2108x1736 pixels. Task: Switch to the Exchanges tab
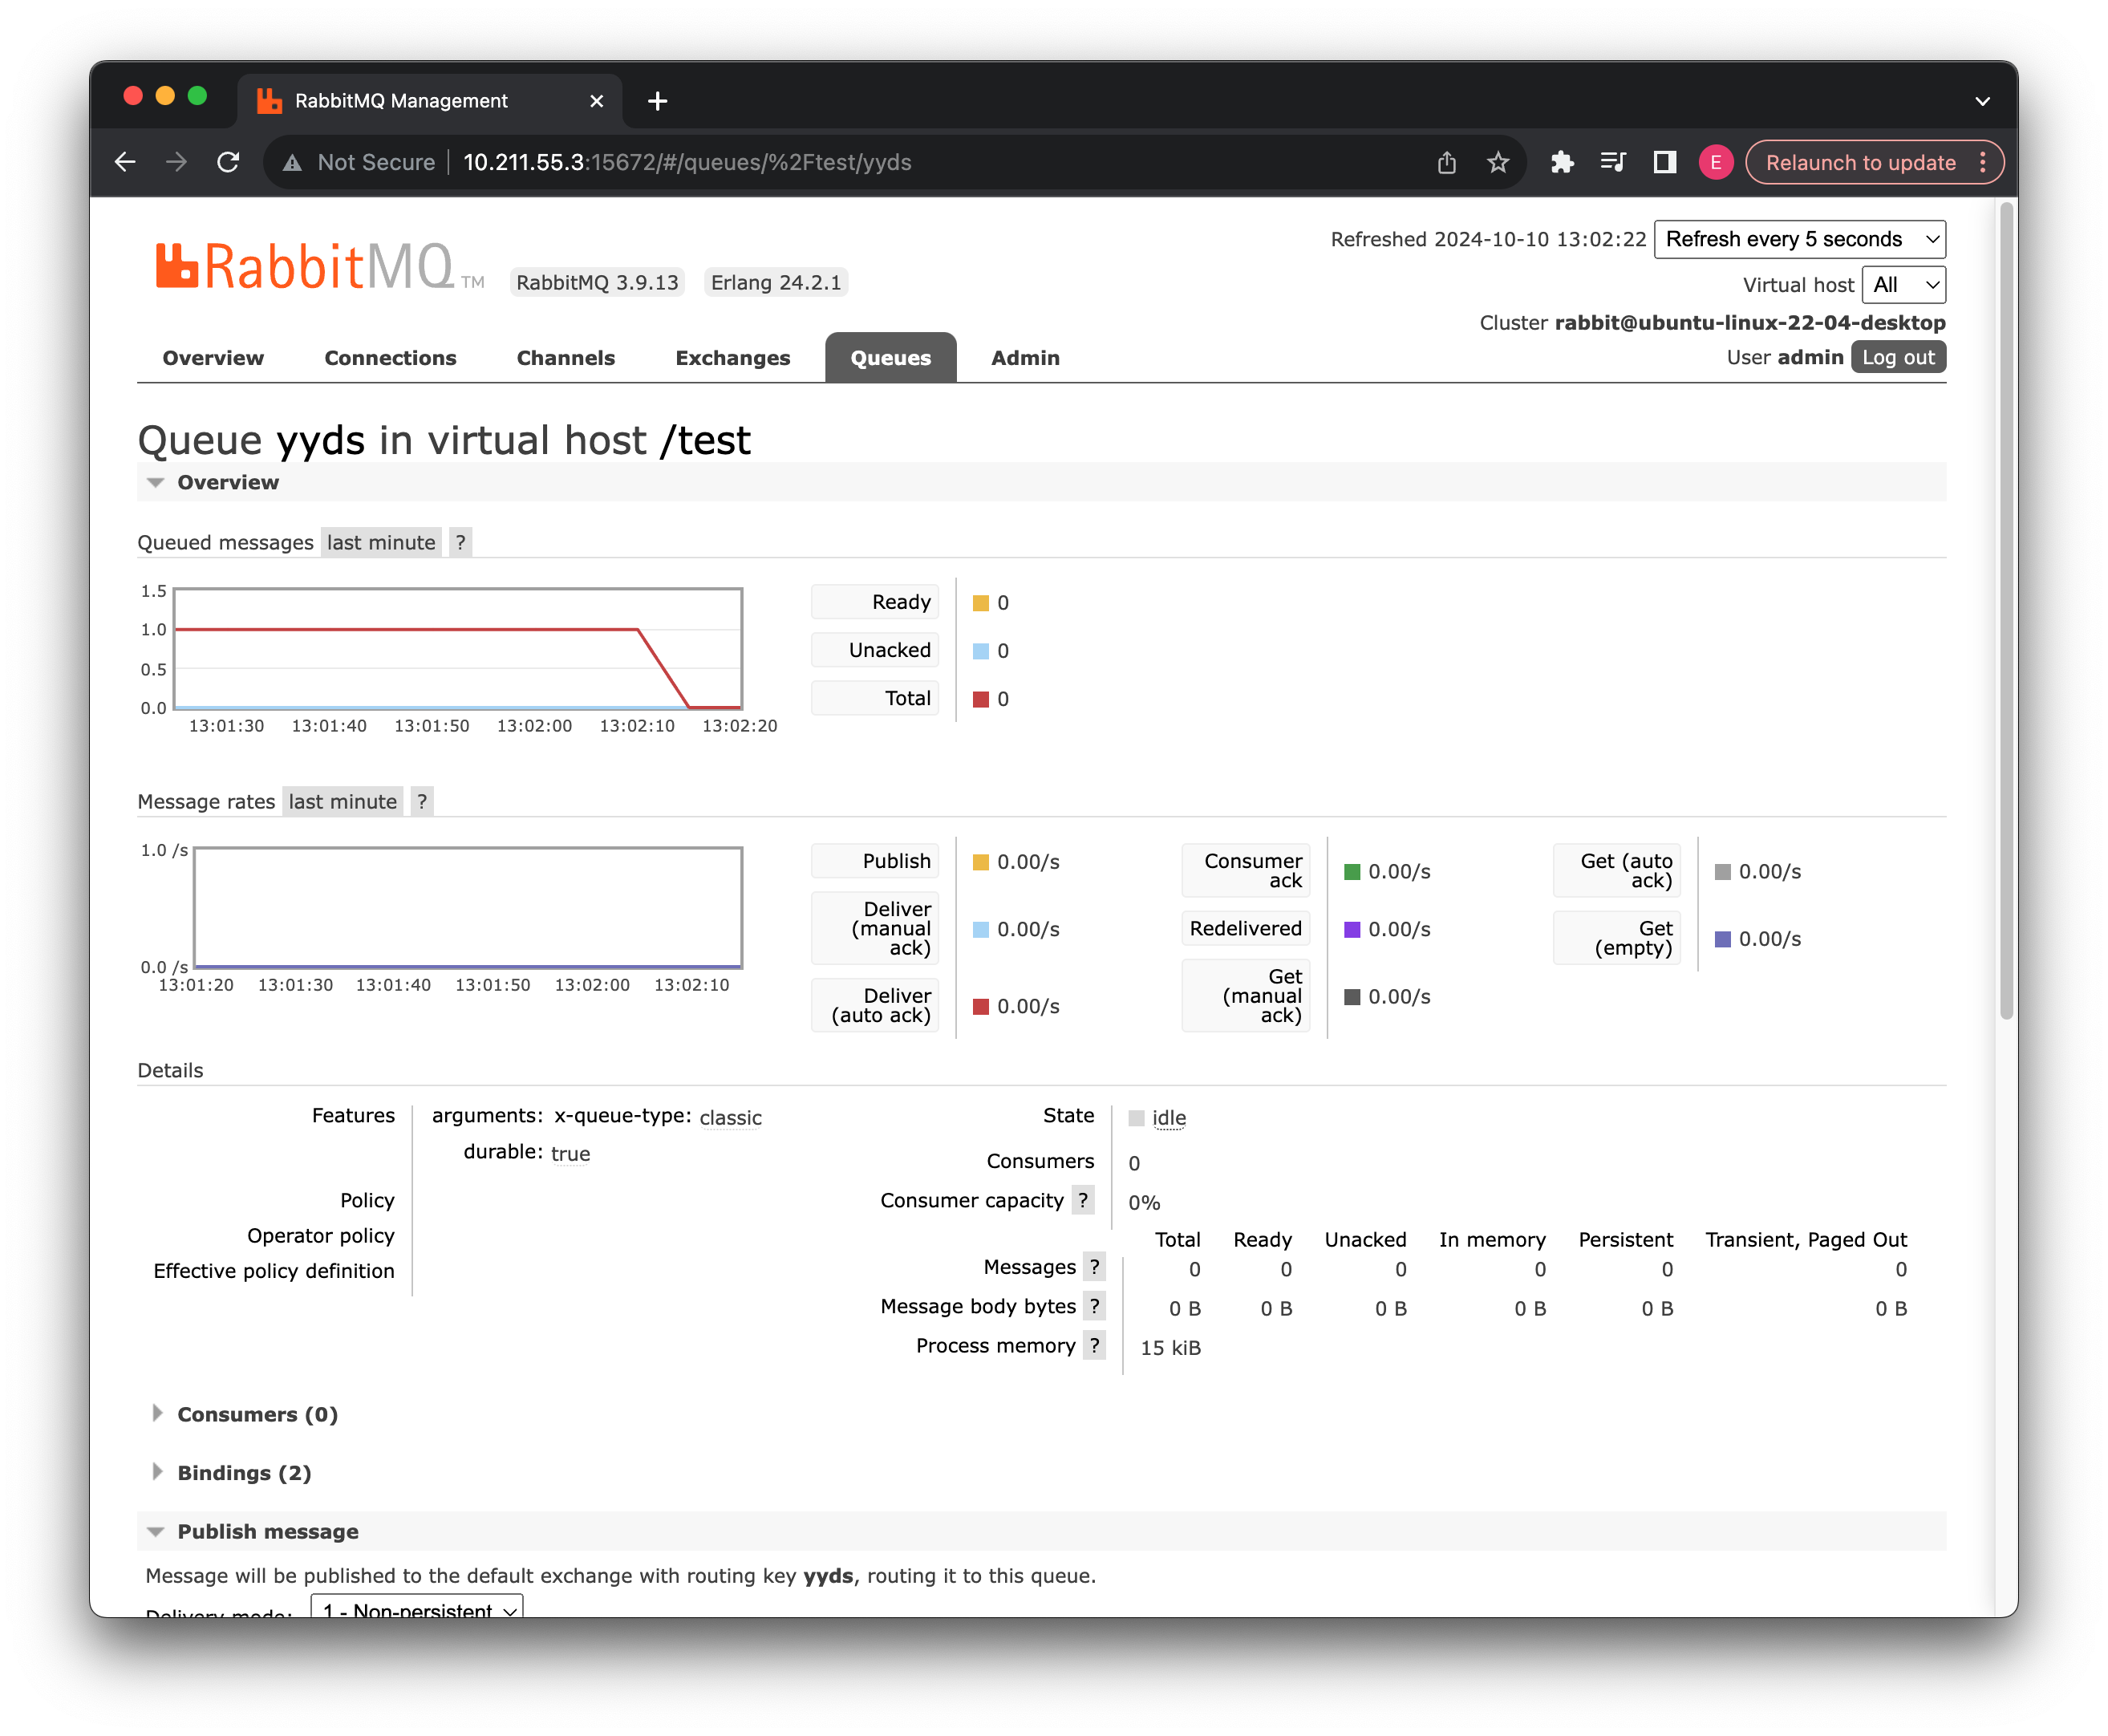point(732,358)
